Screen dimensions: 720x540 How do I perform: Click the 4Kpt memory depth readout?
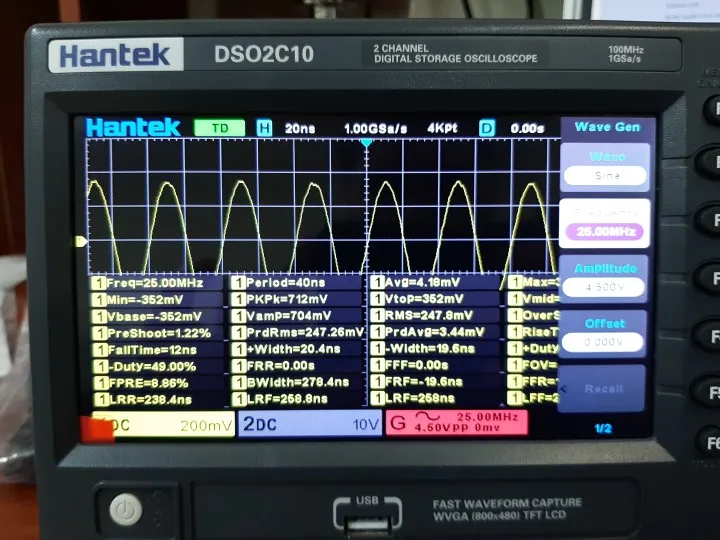(442, 128)
